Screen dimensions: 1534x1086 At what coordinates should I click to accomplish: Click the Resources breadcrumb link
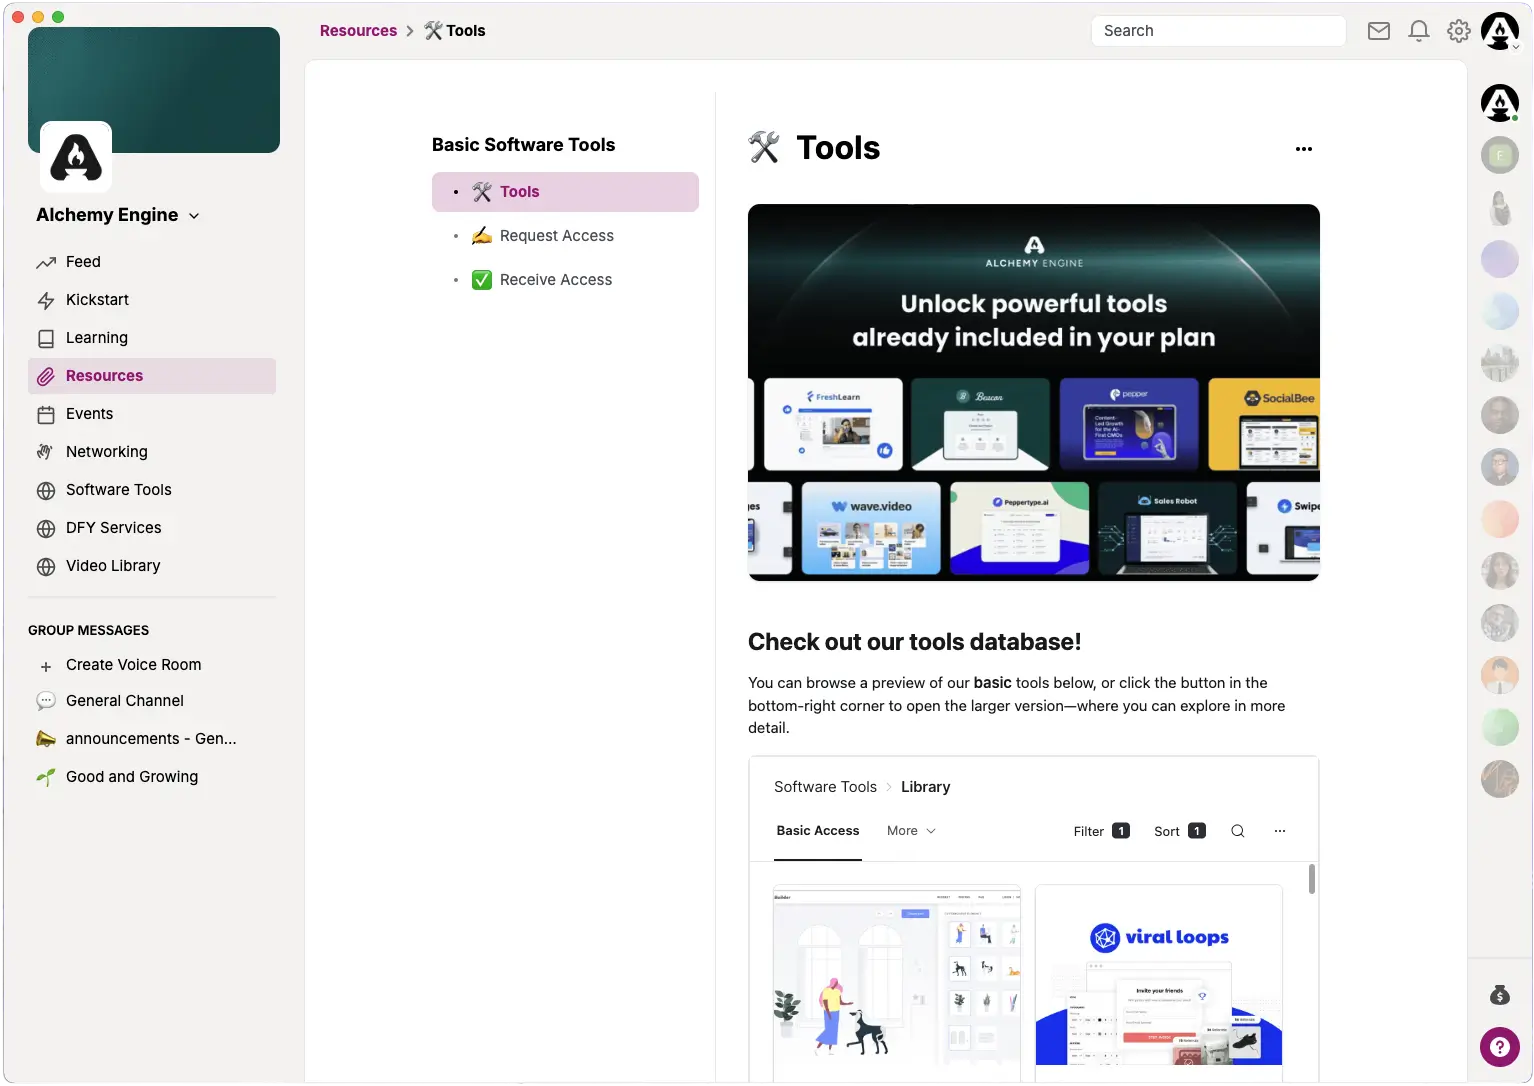358,31
